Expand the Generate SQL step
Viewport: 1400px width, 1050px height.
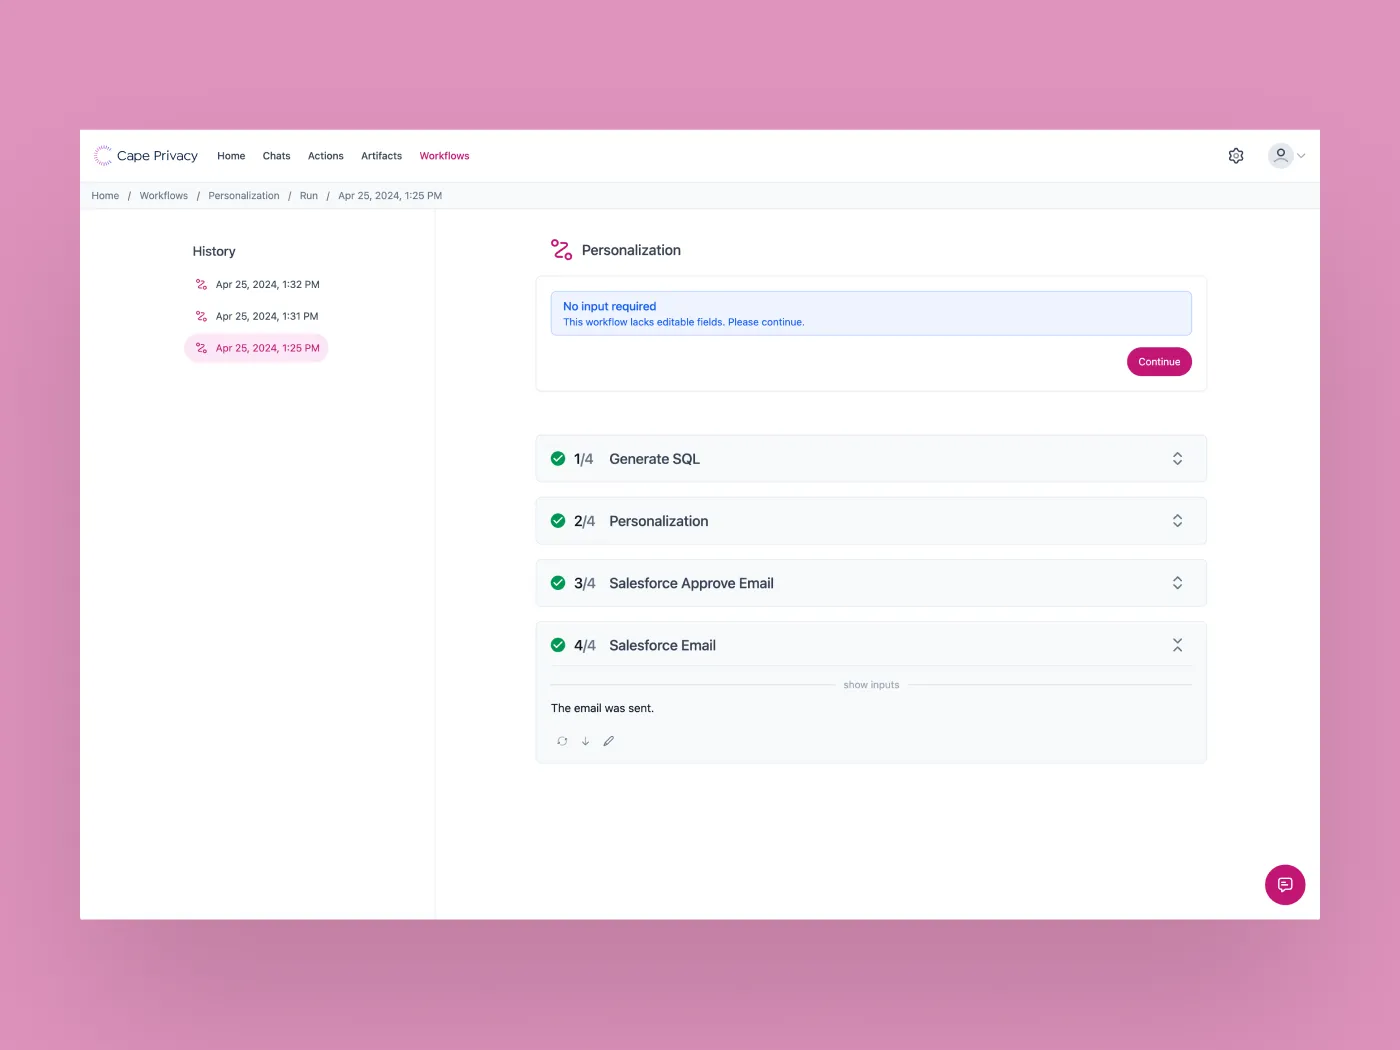pos(1177,459)
